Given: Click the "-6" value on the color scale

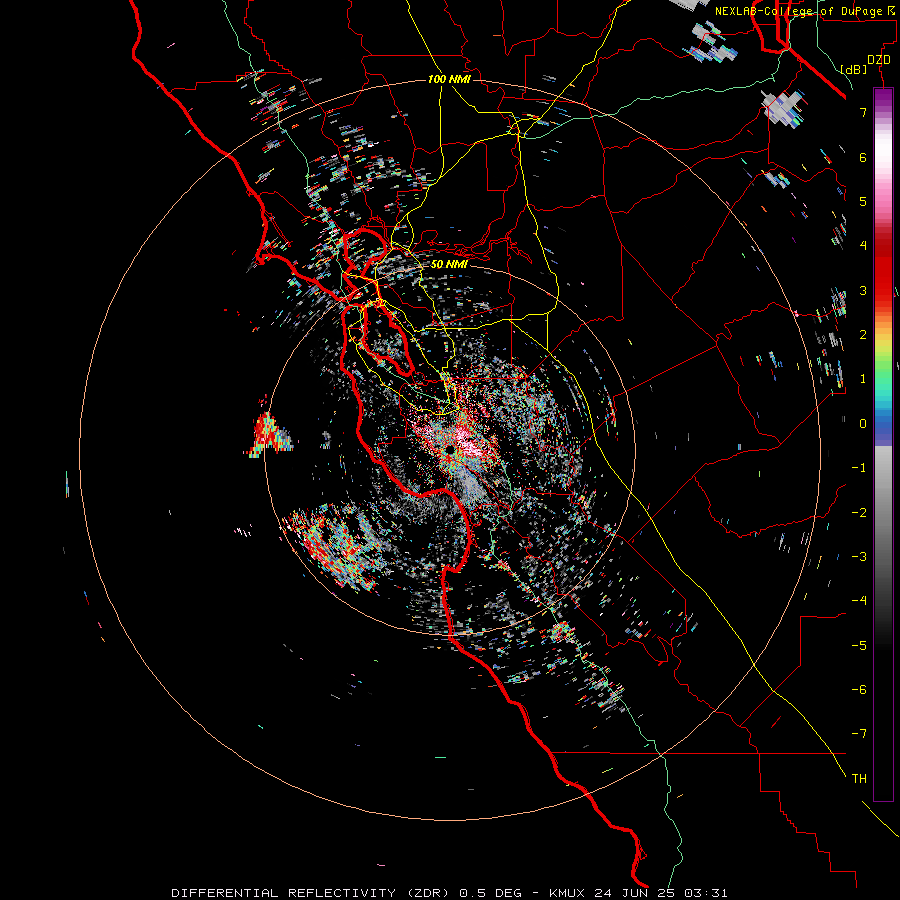Looking at the screenshot, I should (859, 690).
